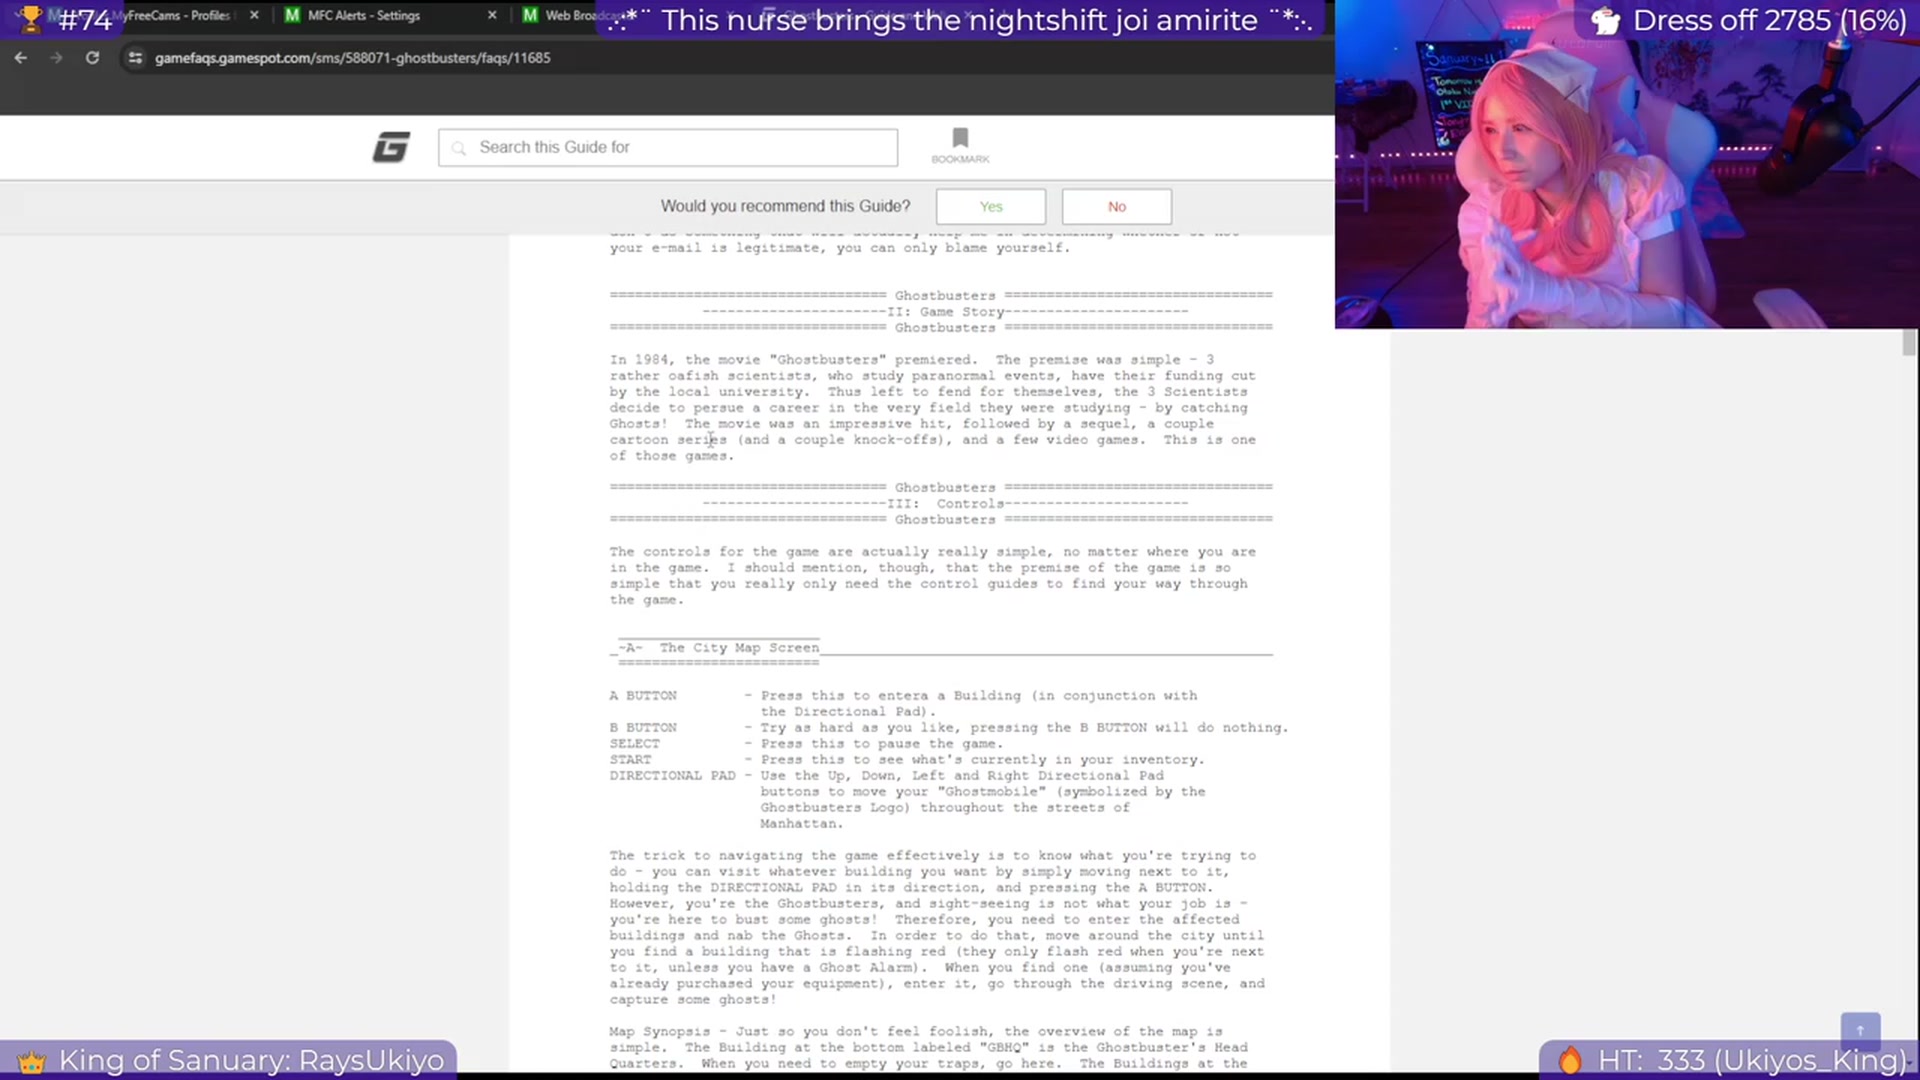Click the 'START' control label
This screenshot has height=1080, width=1920.
pyautogui.click(x=630, y=760)
